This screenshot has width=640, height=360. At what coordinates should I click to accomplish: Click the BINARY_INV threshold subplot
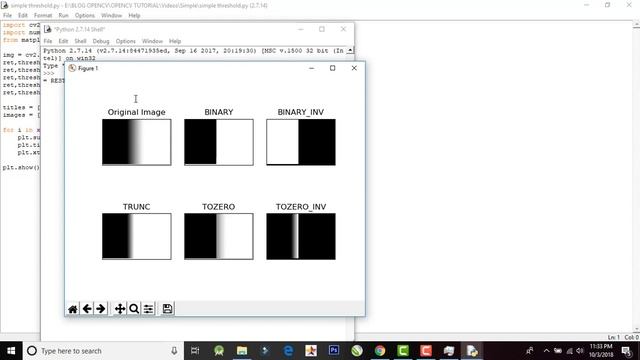coord(301,142)
